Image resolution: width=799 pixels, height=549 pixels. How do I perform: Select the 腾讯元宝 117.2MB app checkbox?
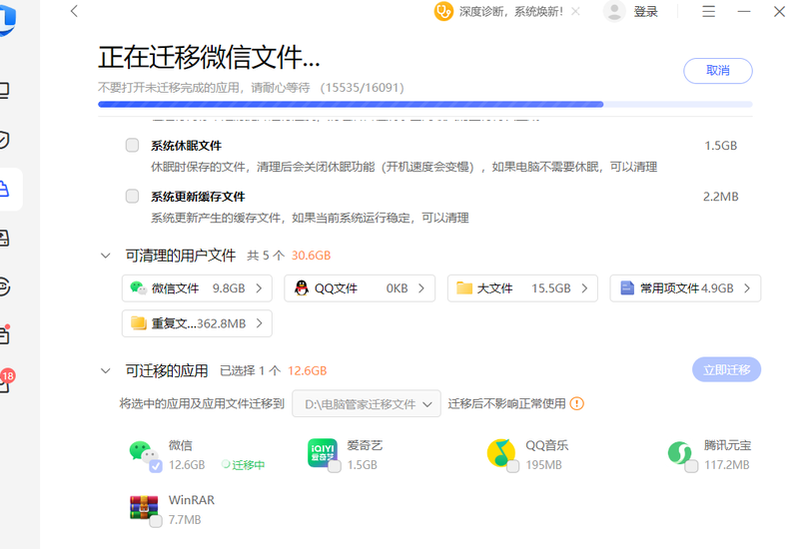(x=691, y=466)
